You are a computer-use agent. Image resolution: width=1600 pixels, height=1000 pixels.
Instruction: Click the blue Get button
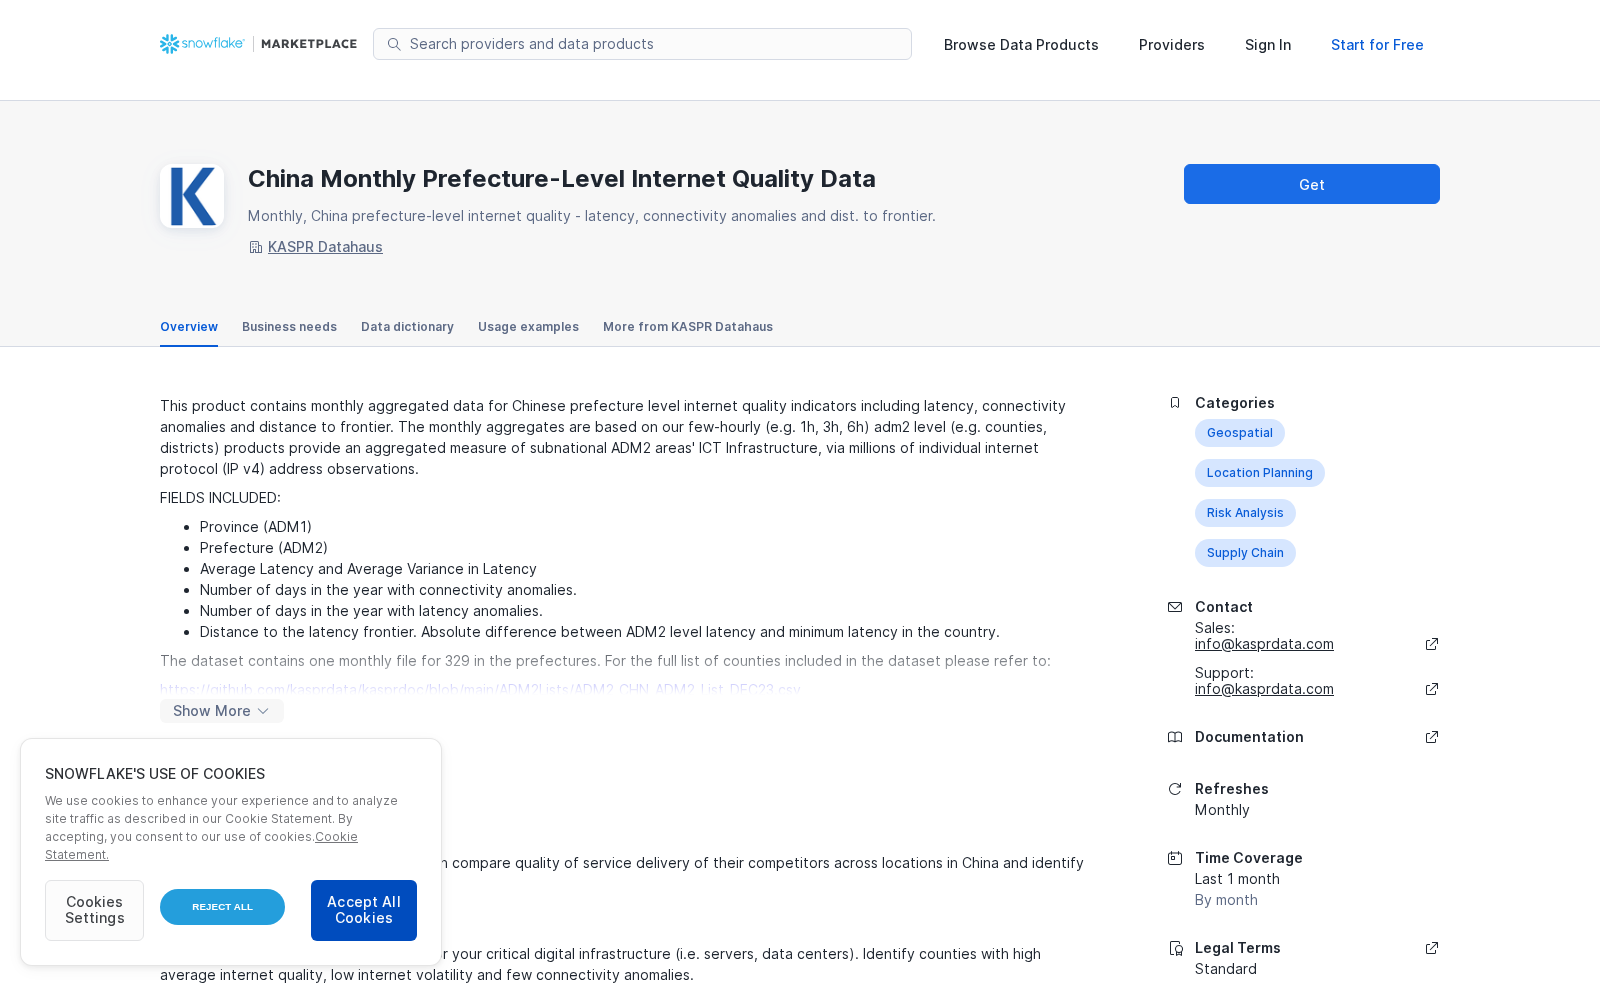click(x=1312, y=184)
